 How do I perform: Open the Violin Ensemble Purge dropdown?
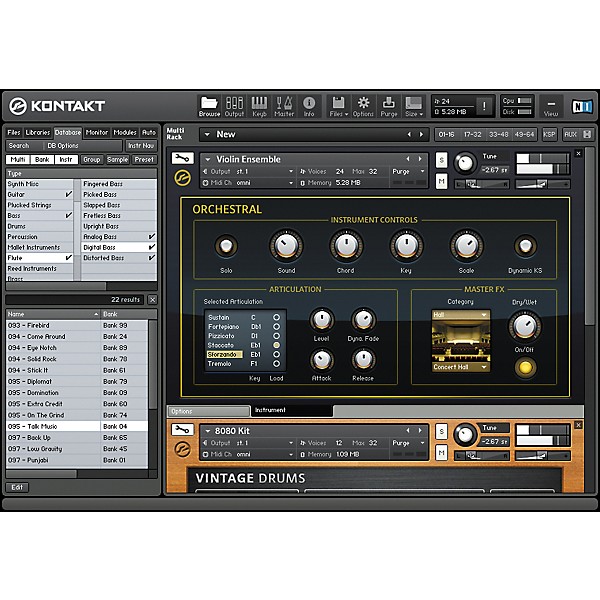(x=422, y=171)
